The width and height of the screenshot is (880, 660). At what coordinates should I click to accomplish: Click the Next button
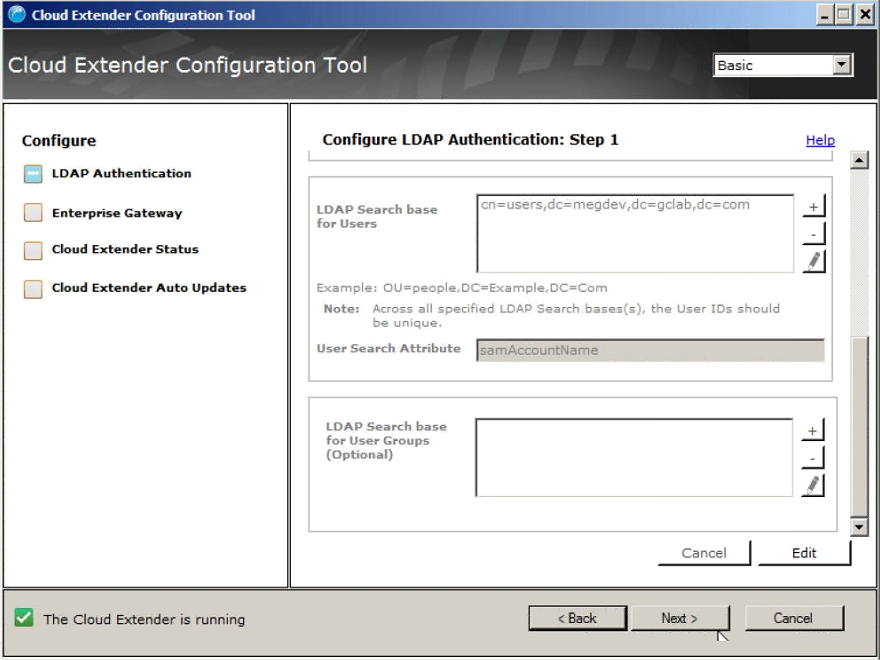click(680, 618)
